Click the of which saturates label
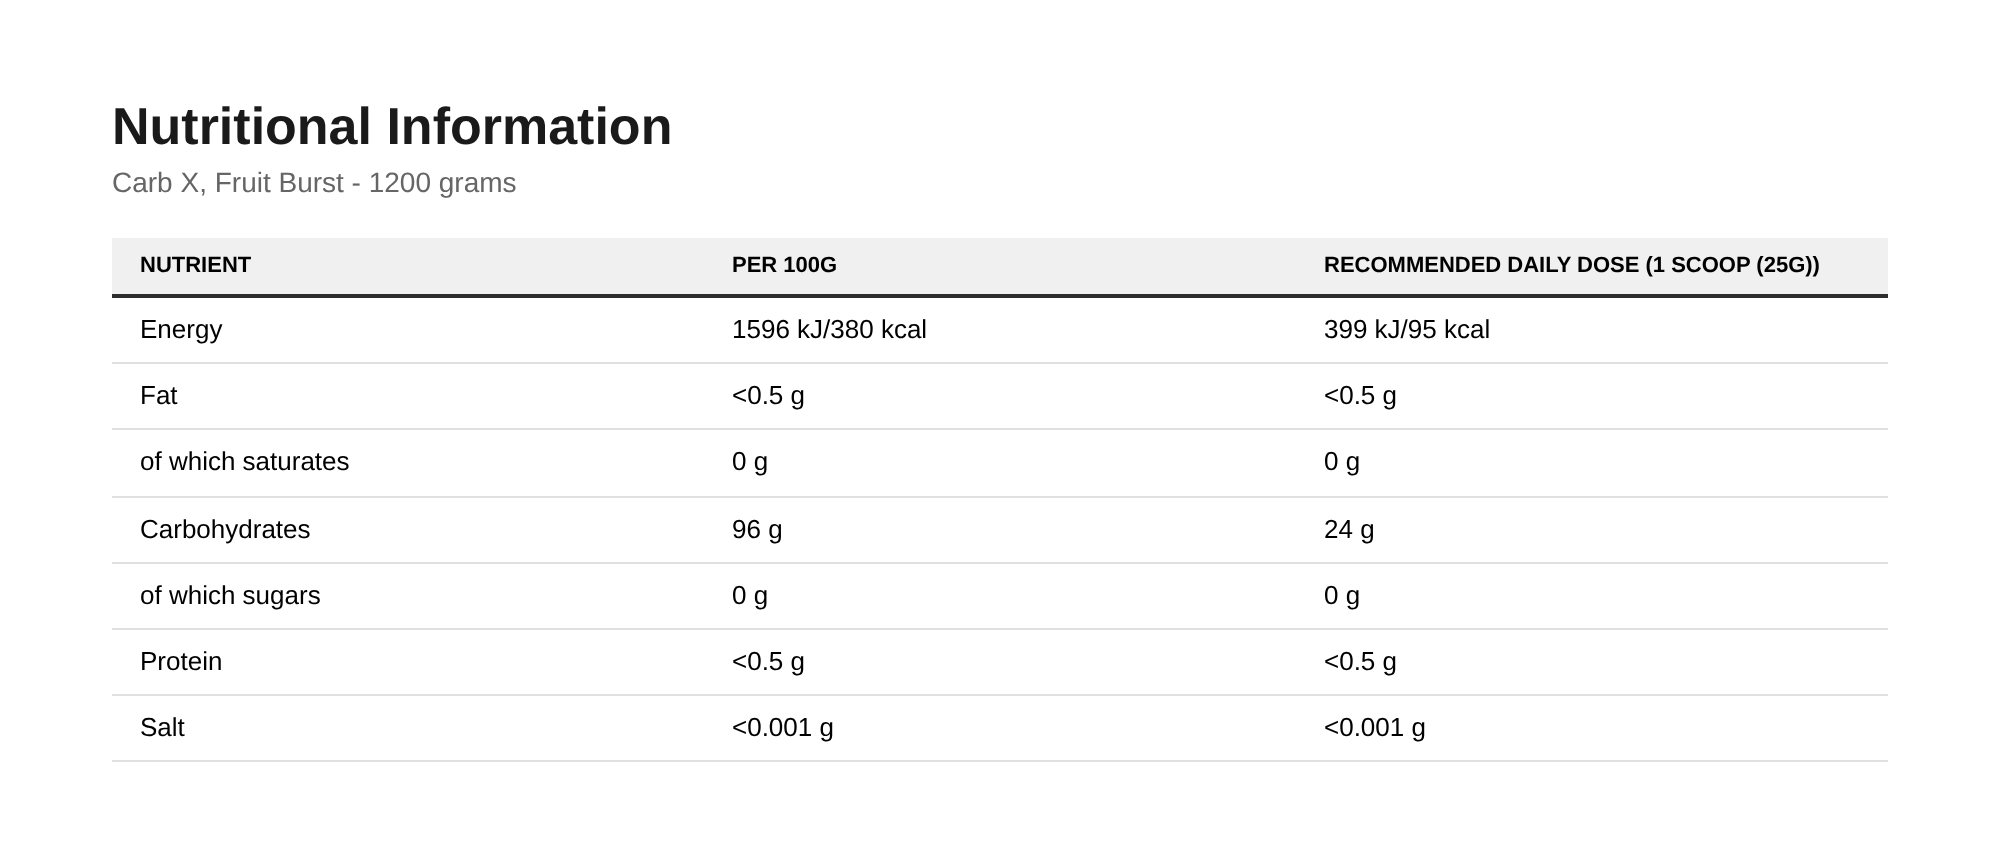 point(244,462)
